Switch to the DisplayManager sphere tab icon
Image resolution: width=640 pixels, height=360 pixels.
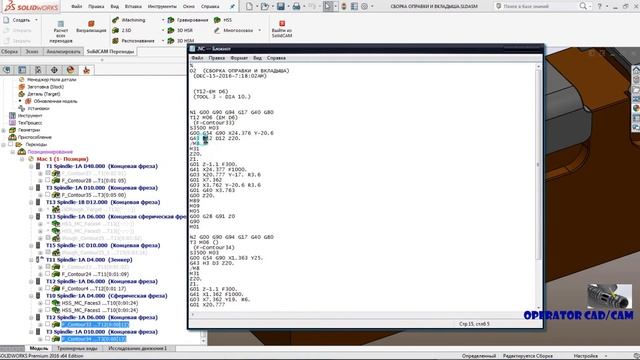tap(70, 70)
